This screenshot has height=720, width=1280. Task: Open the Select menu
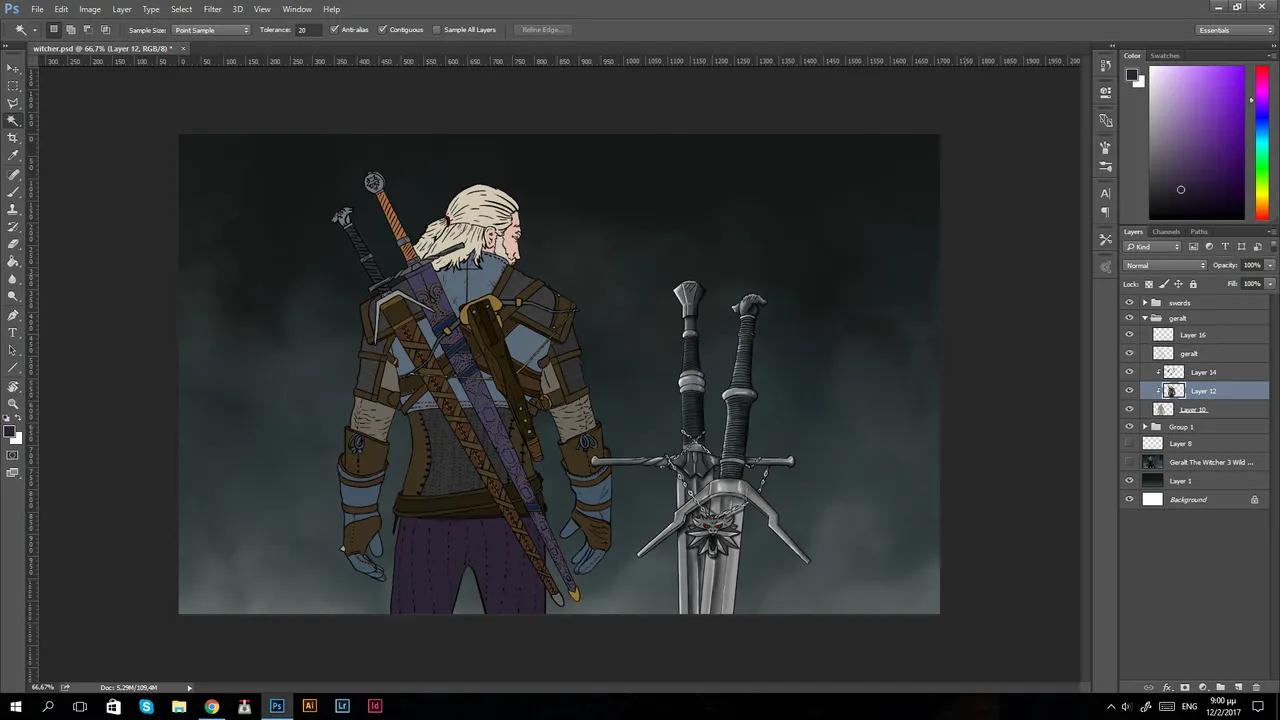tap(181, 9)
